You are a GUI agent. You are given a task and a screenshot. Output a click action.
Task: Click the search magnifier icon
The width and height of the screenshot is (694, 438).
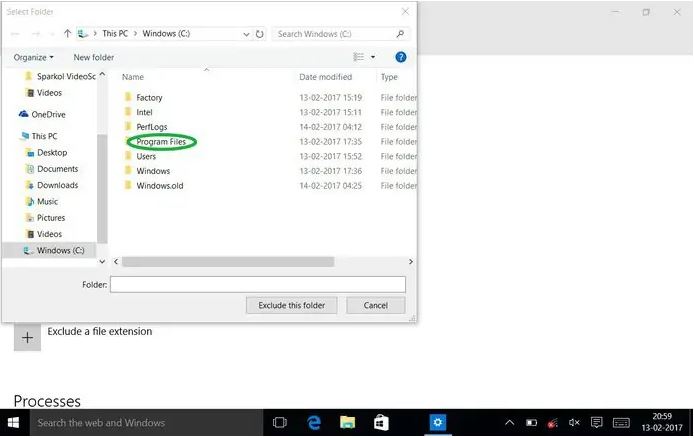click(x=400, y=34)
